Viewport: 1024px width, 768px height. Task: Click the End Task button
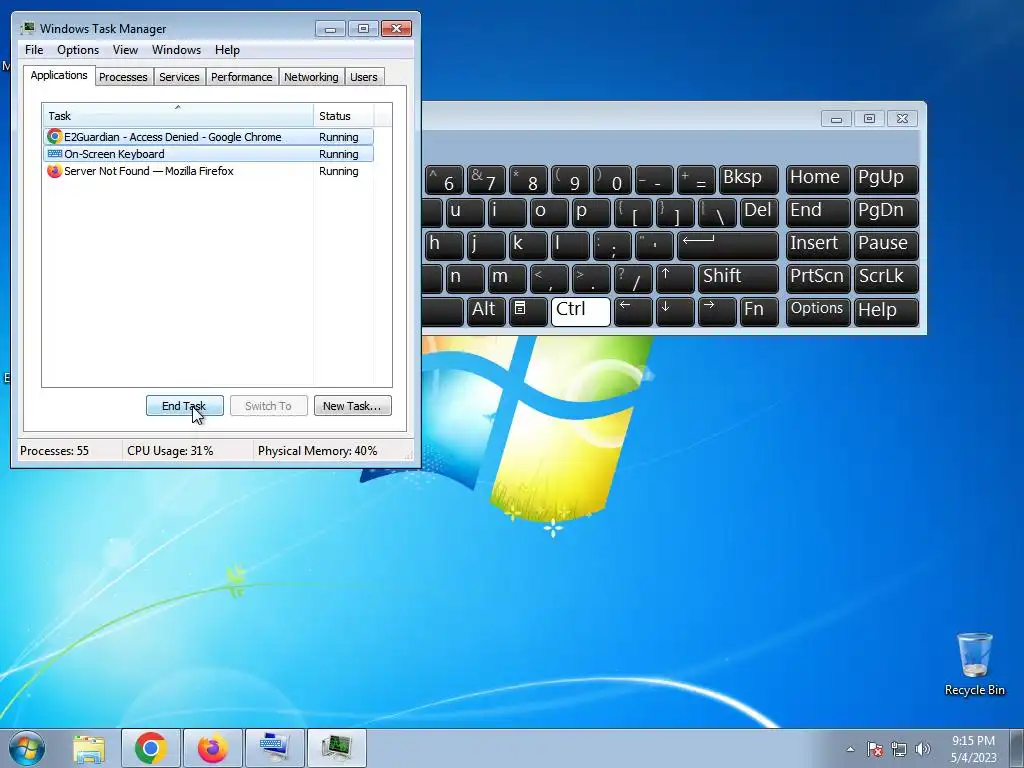(x=184, y=406)
